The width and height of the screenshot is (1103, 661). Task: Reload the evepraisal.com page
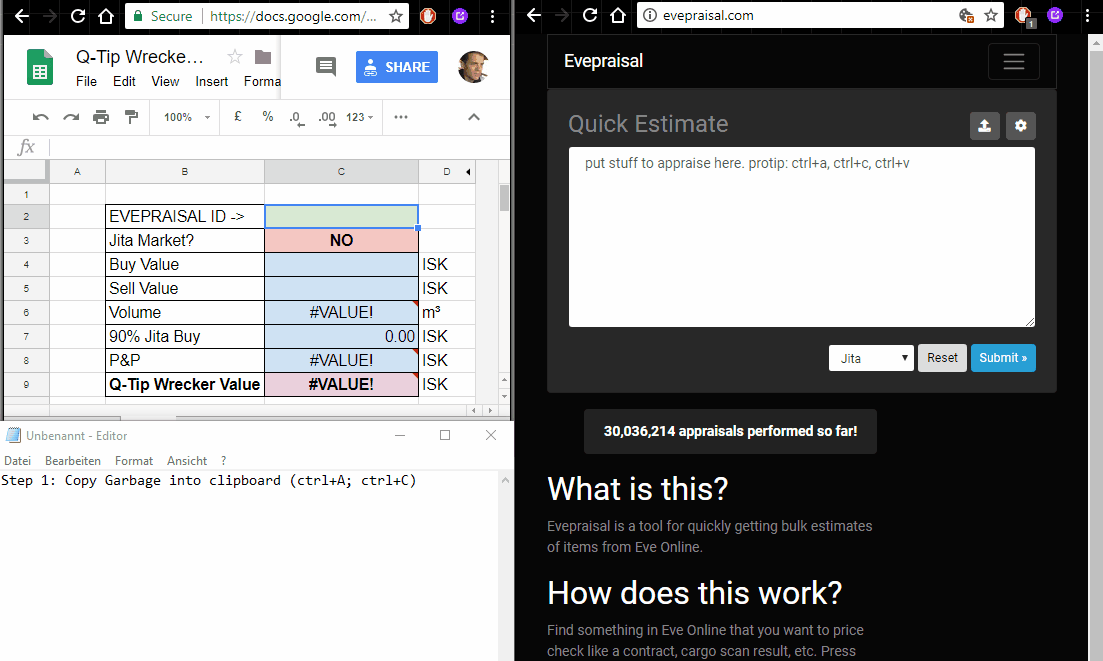[x=589, y=15]
